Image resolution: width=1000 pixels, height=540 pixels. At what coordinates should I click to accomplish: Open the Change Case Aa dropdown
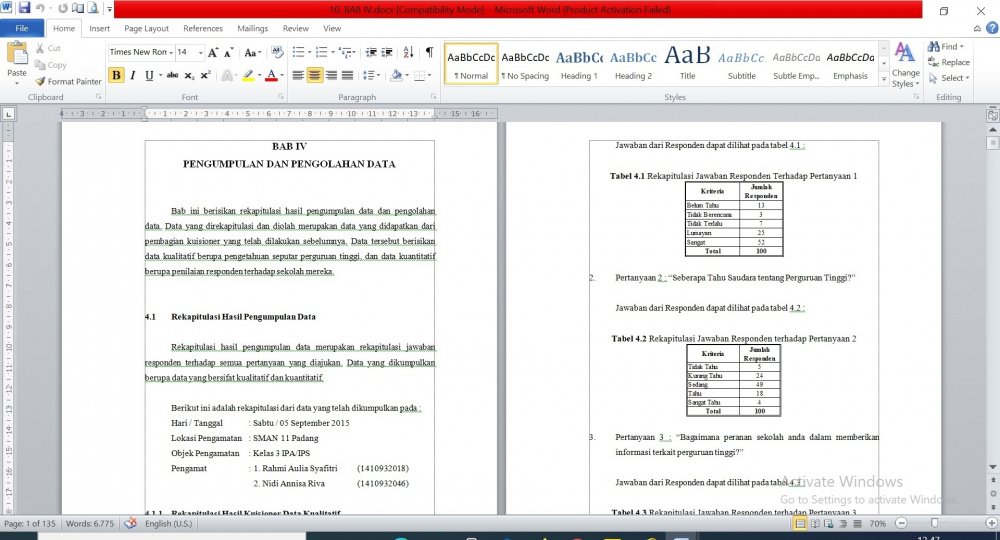tap(253, 52)
